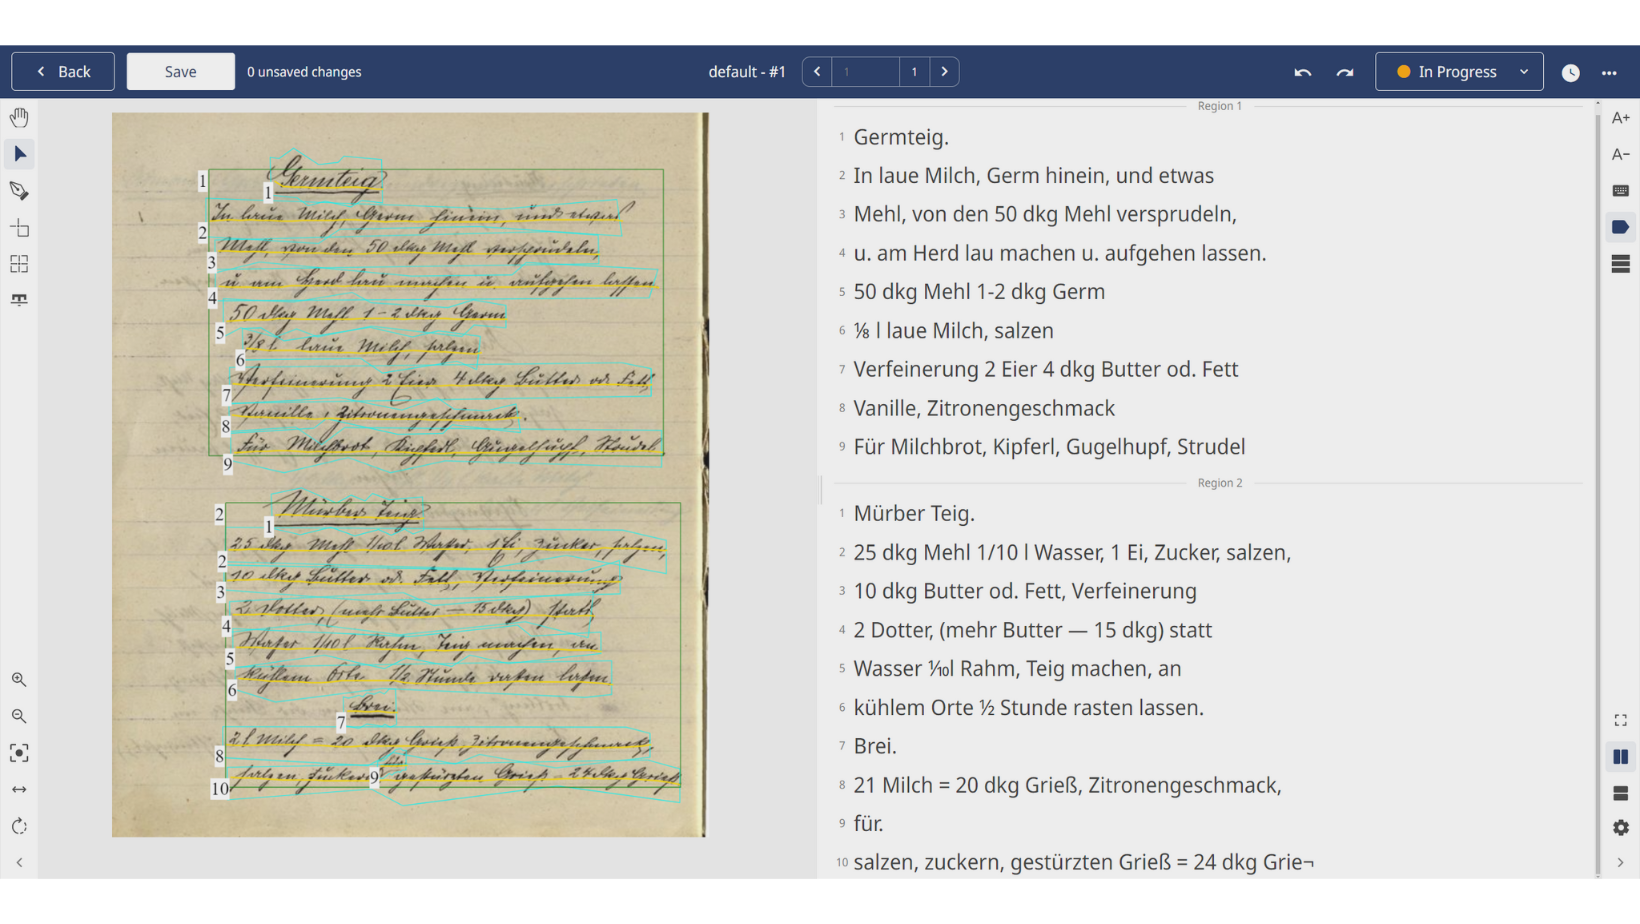
Task: Open the settings gear on right sidebar
Action: (1621, 828)
